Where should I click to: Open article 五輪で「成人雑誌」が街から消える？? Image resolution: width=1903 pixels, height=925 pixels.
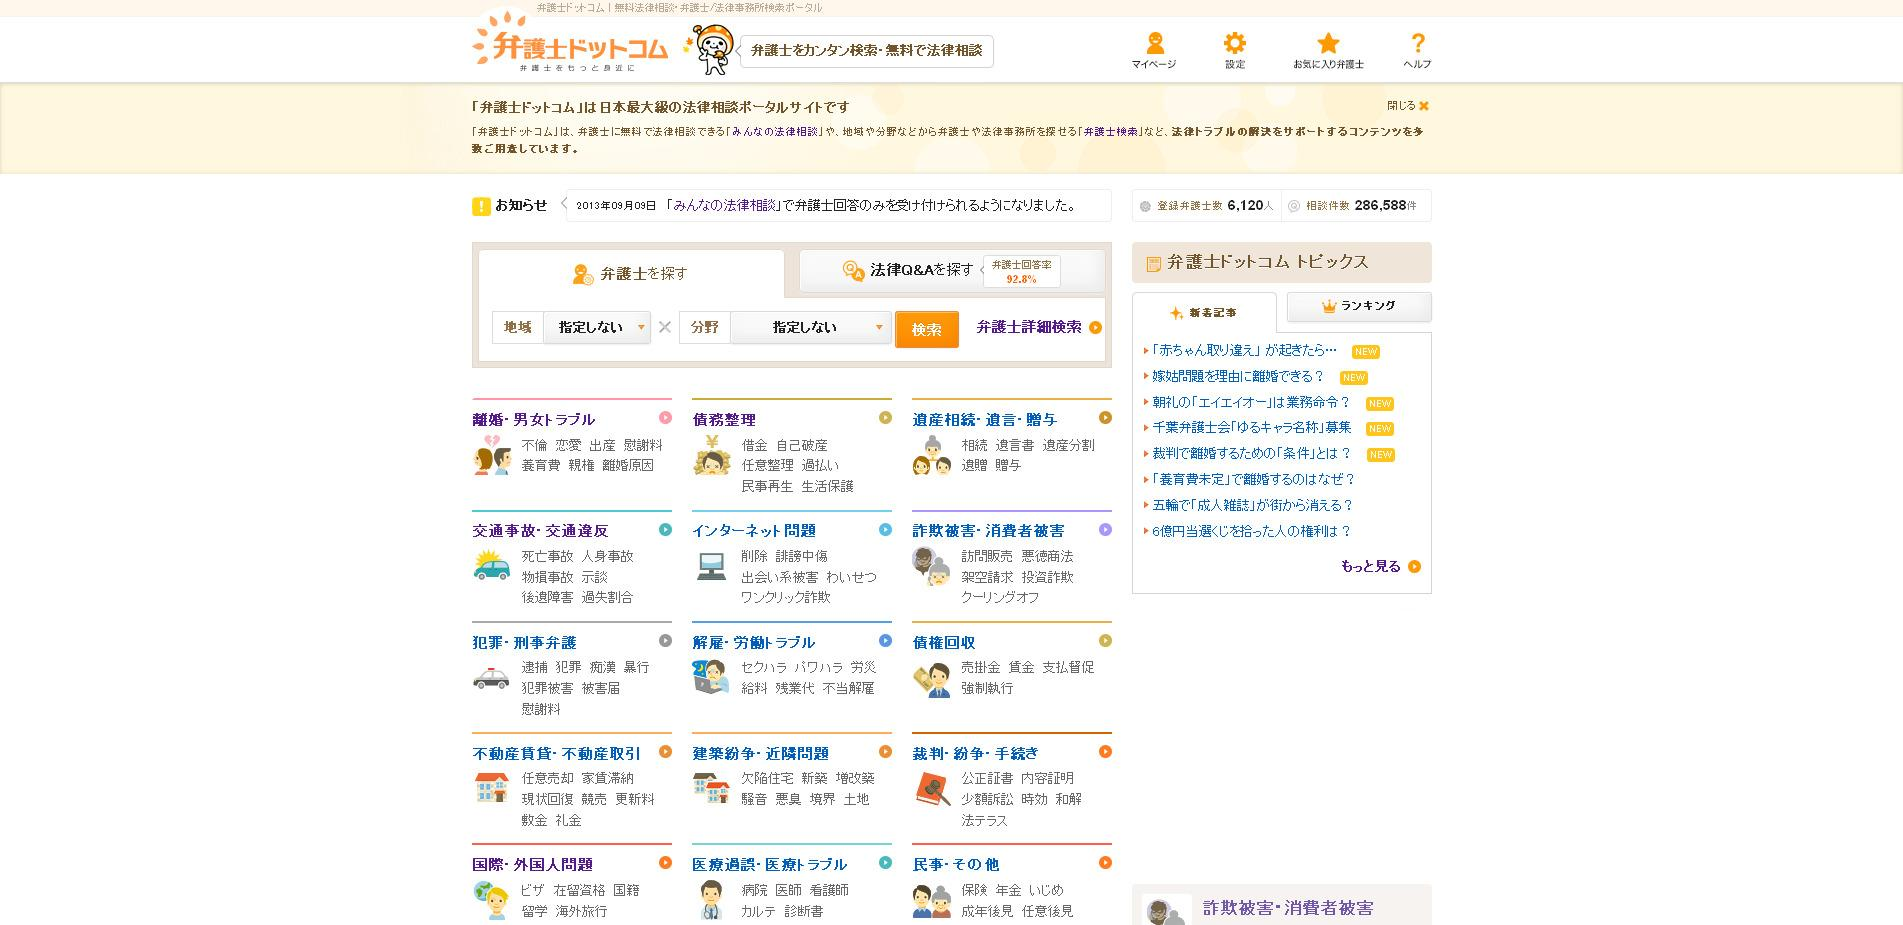1252,505
